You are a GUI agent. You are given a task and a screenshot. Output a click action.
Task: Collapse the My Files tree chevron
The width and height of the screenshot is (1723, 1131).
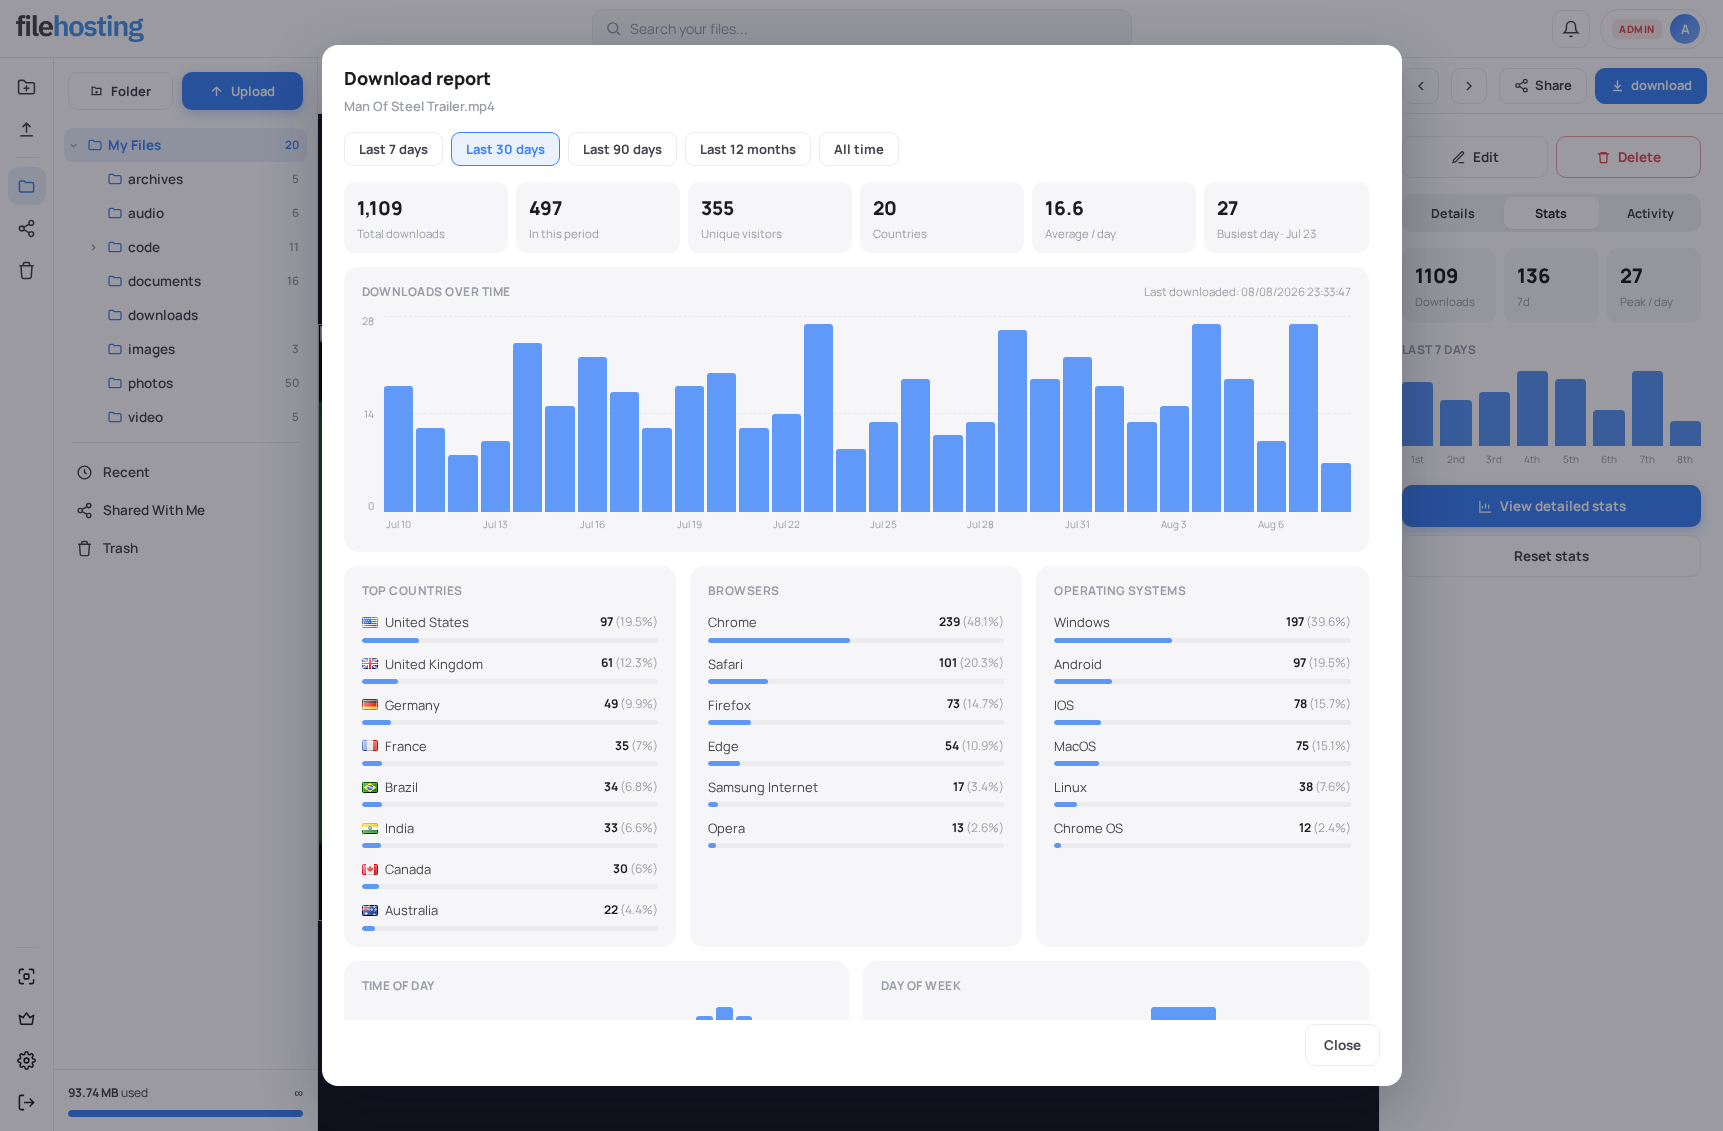pyautogui.click(x=73, y=145)
